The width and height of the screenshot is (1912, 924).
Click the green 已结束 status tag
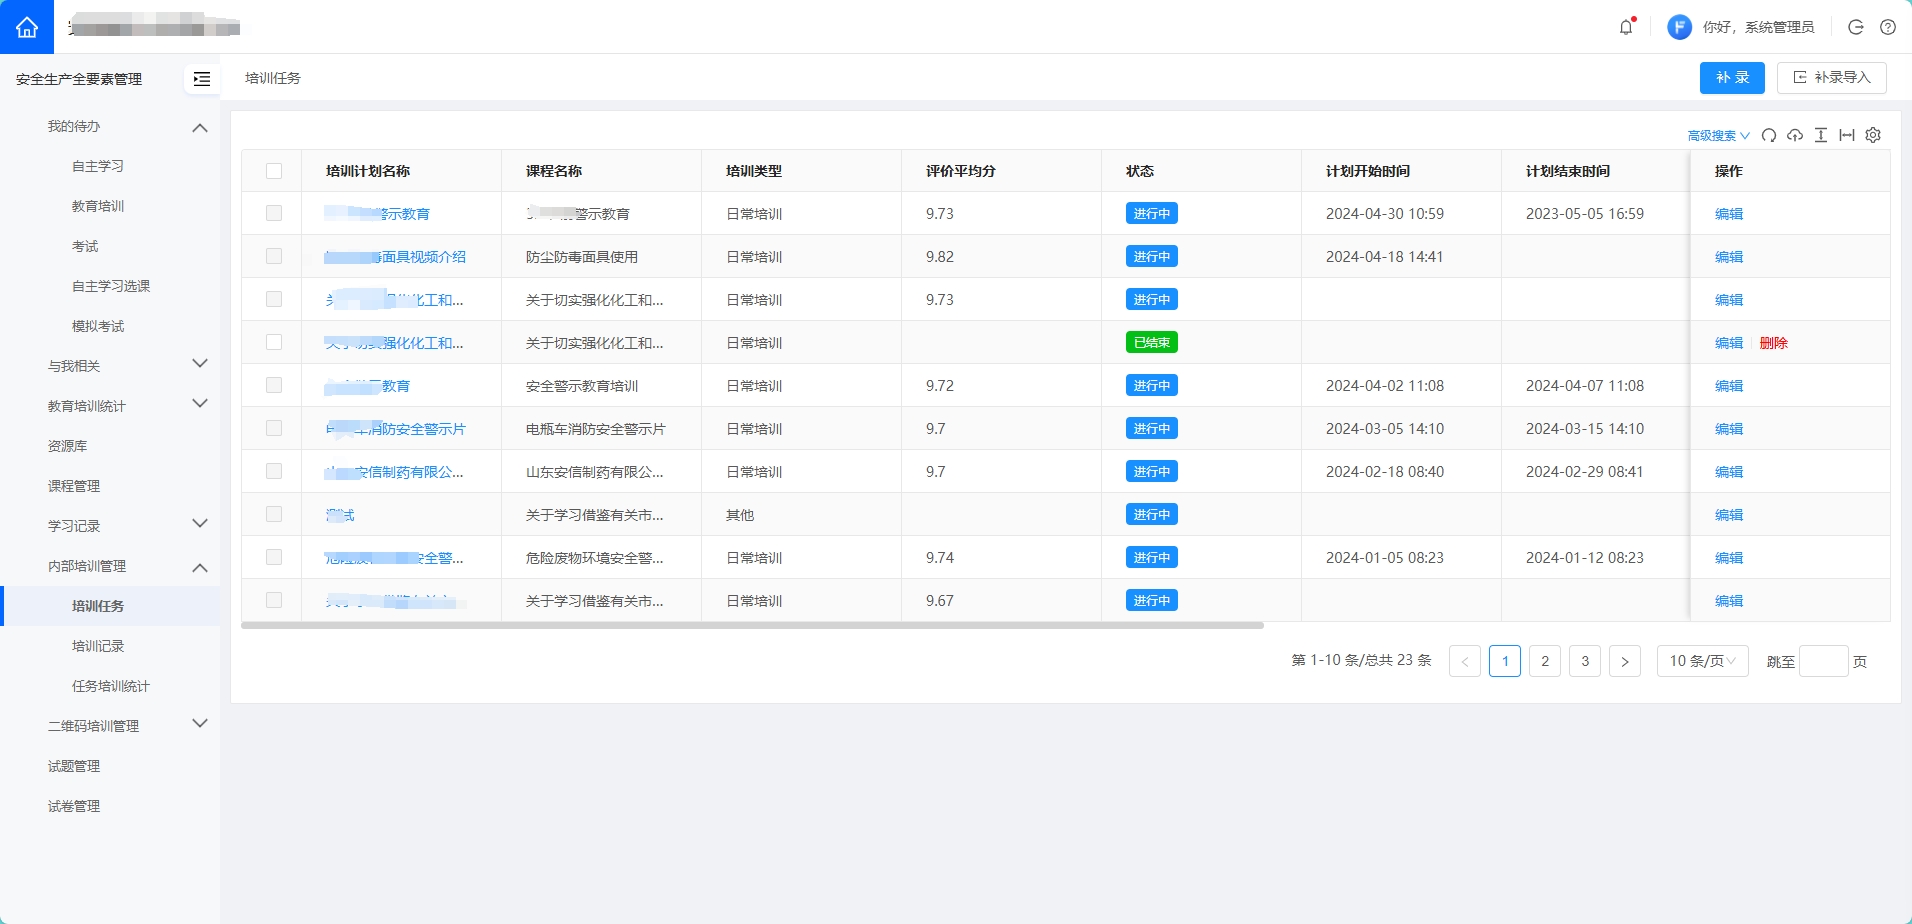point(1152,342)
